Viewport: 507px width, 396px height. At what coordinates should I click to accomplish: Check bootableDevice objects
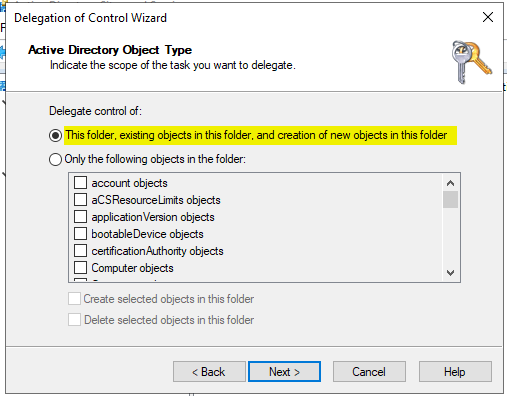(x=80, y=234)
